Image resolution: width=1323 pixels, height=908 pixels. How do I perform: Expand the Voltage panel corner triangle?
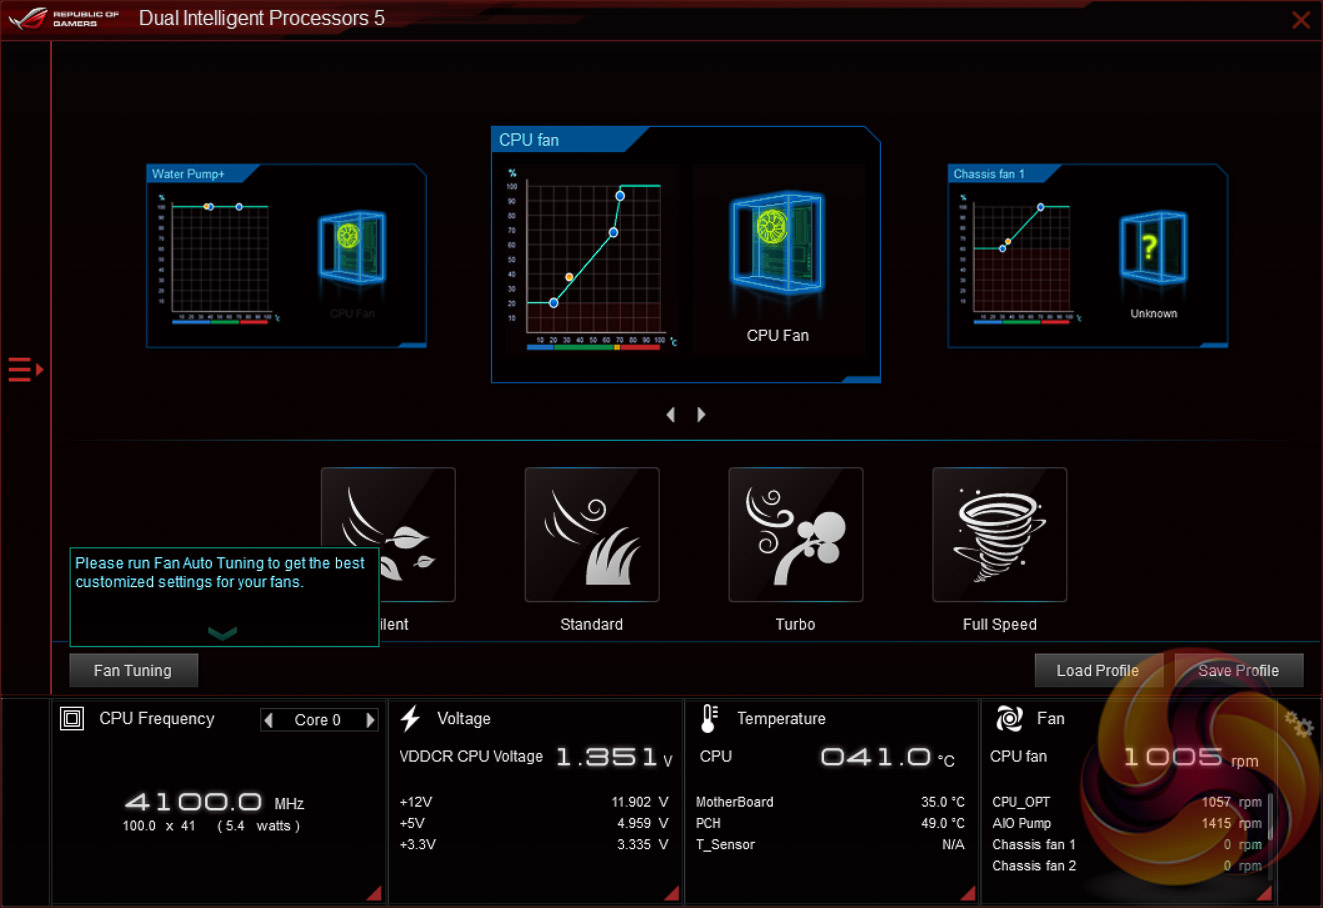[671, 893]
